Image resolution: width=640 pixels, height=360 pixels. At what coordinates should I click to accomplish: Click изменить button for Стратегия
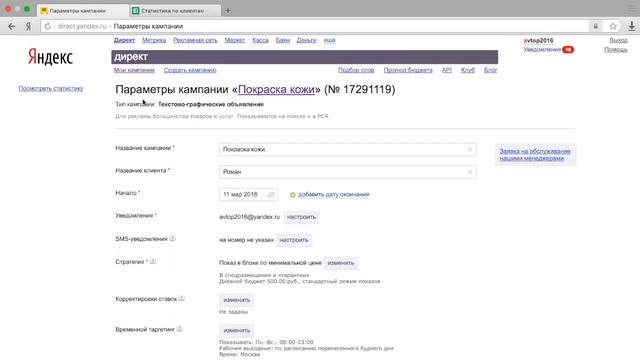coord(341,263)
